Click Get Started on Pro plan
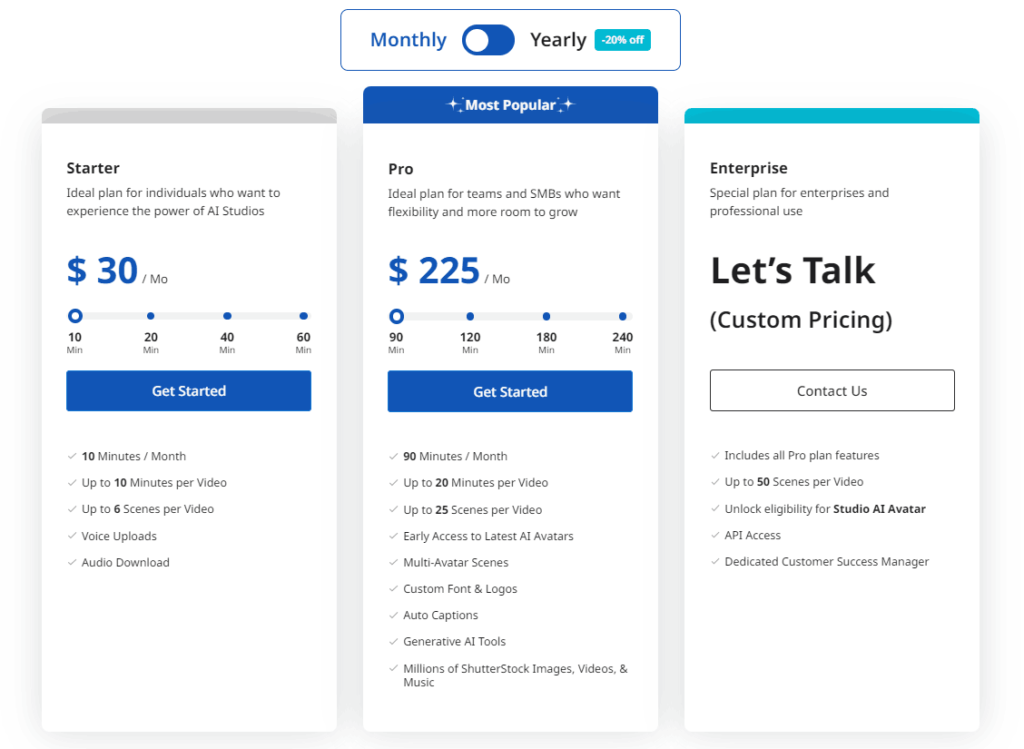 [x=510, y=392]
